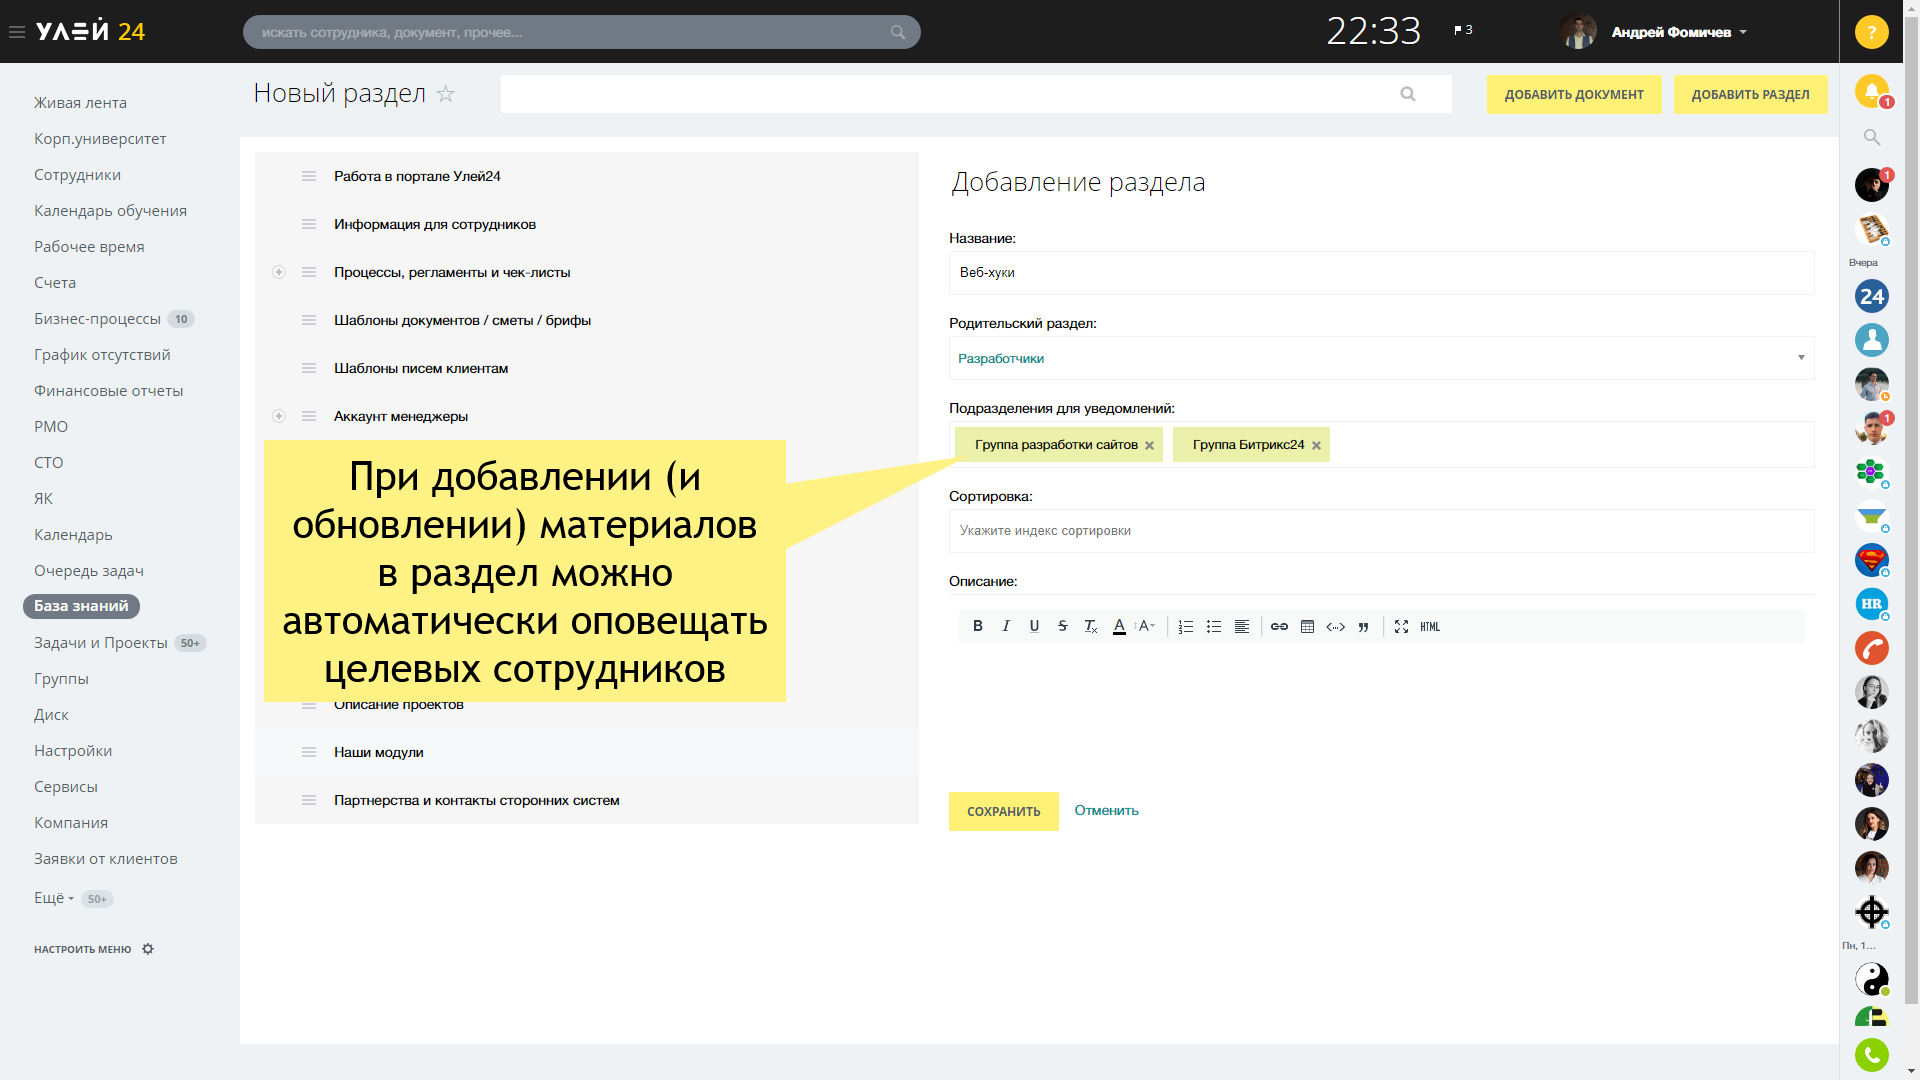Open Живая лента menu item
This screenshot has height=1080, width=1920.
[80, 102]
